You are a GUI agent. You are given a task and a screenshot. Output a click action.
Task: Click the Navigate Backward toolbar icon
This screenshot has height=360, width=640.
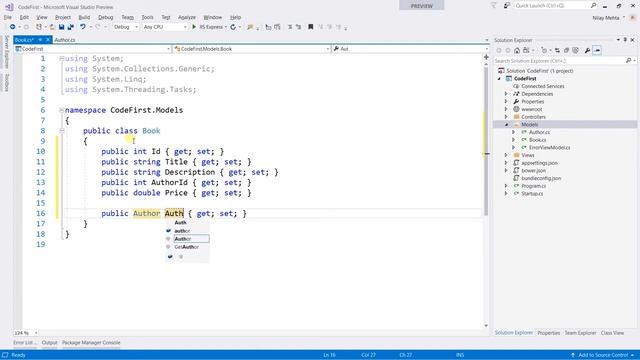(x=13, y=27)
